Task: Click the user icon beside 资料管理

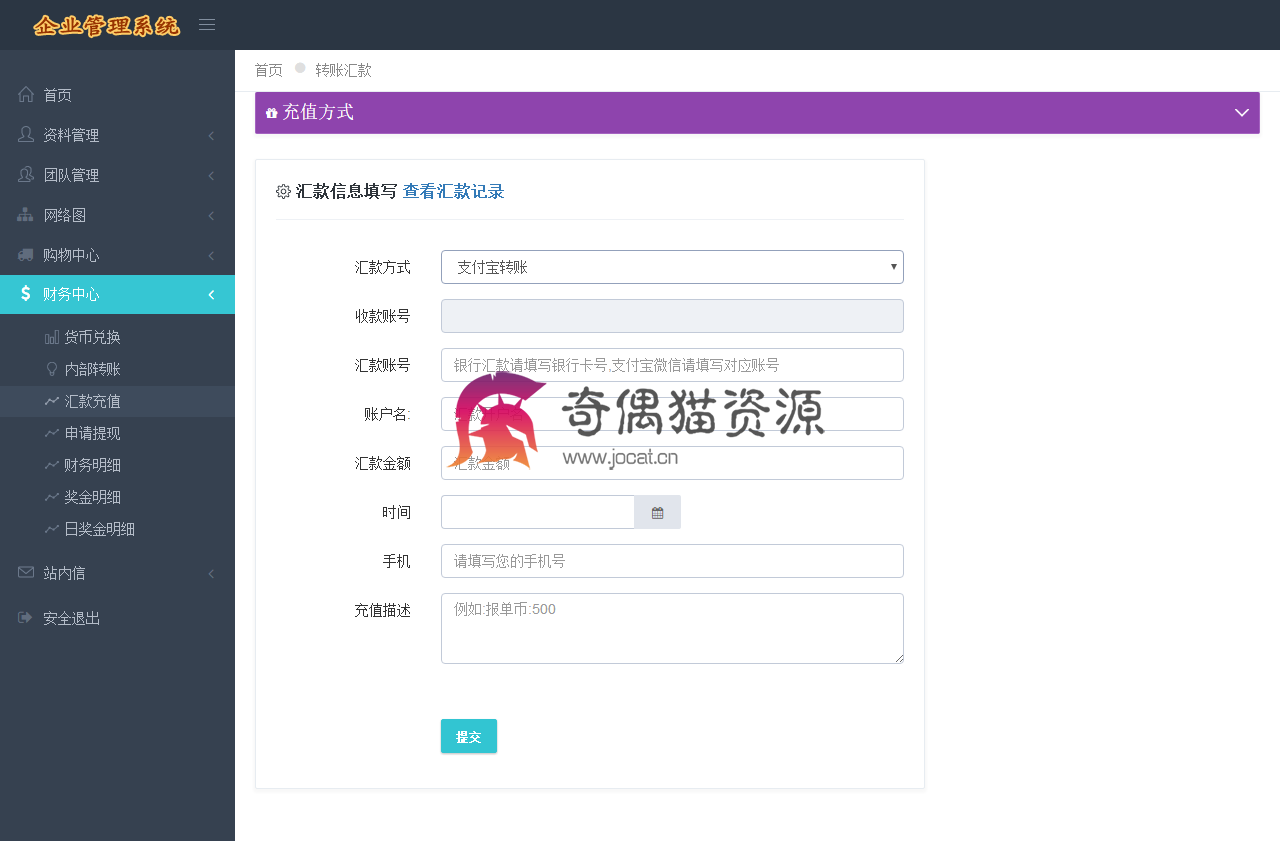Action: tap(26, 134)
